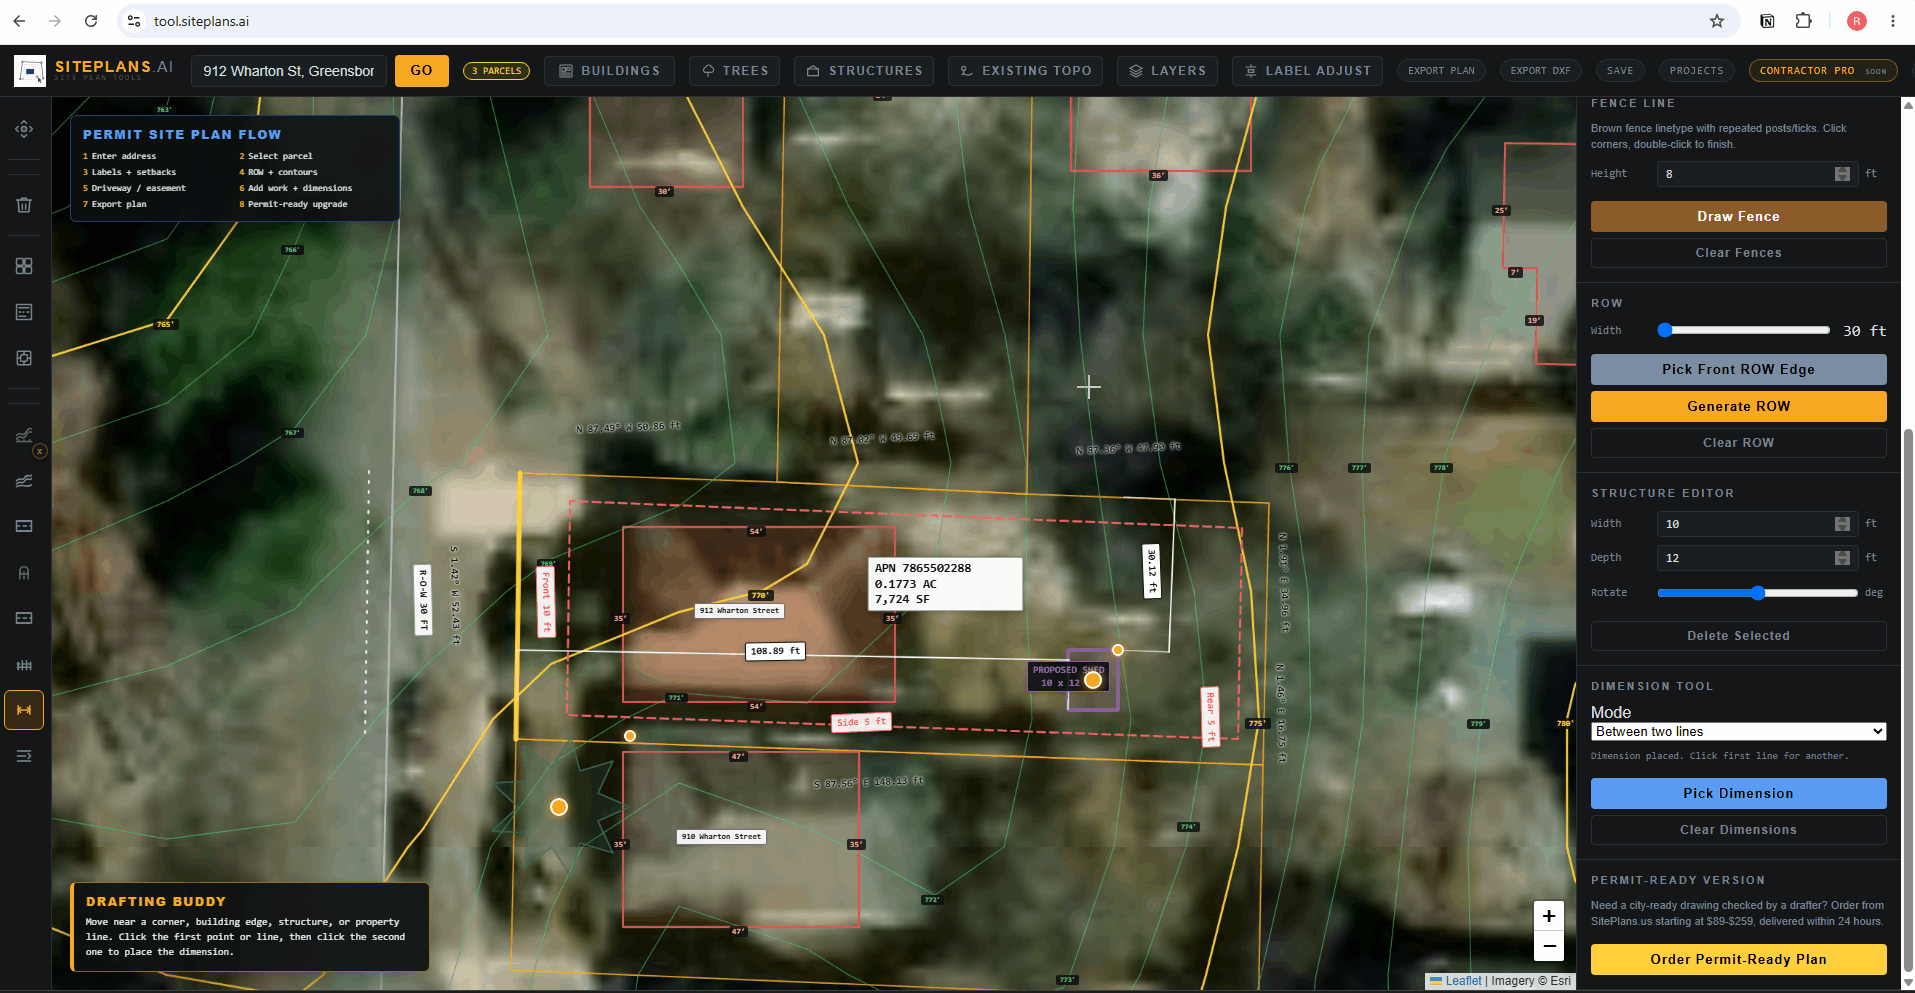
Task: Click Pick Dimension button
Action: [x=1738, y=793]
